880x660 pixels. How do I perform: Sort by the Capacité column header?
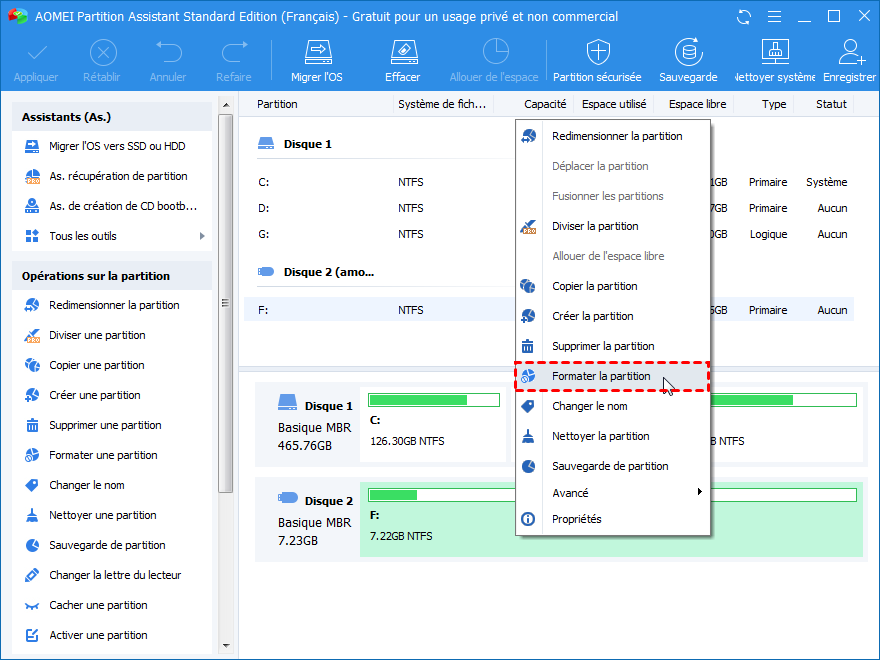(x=544, y=104)
